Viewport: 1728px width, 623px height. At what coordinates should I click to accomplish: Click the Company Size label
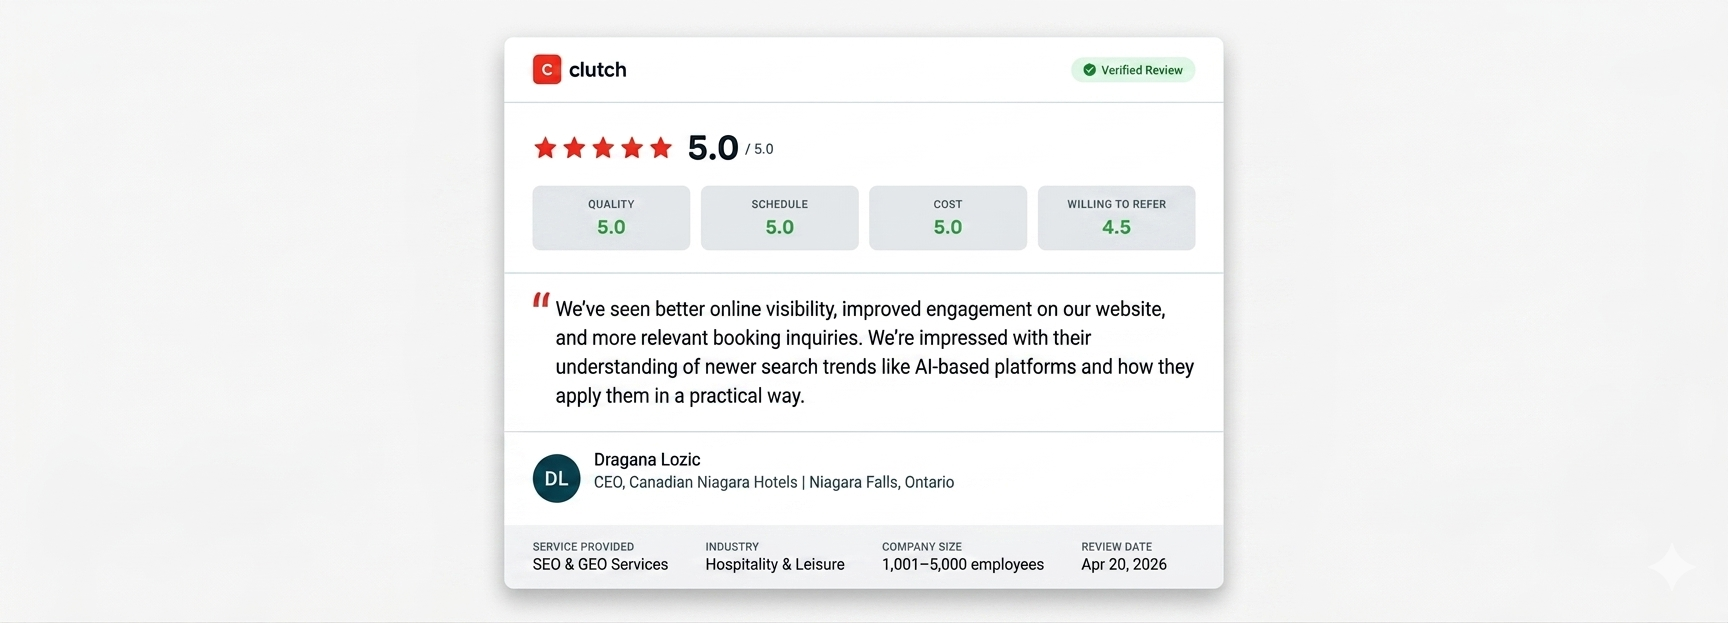922,547
